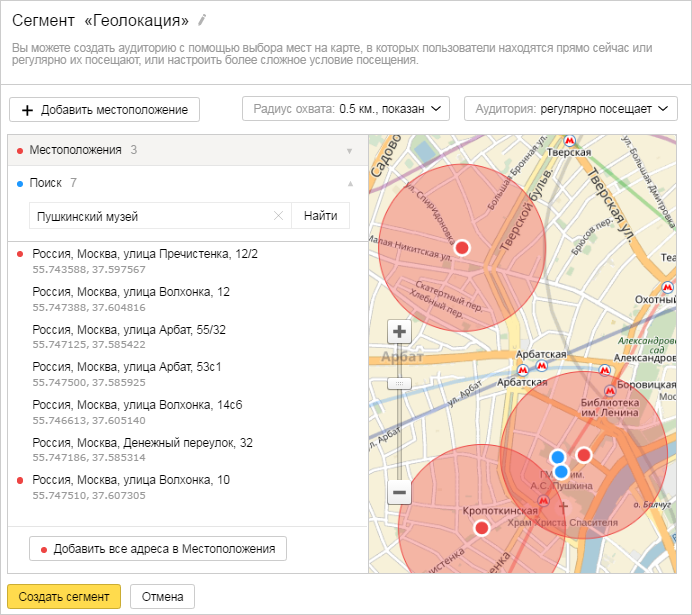Click the pencil icon to rename the segment

(x=203, y=20)
